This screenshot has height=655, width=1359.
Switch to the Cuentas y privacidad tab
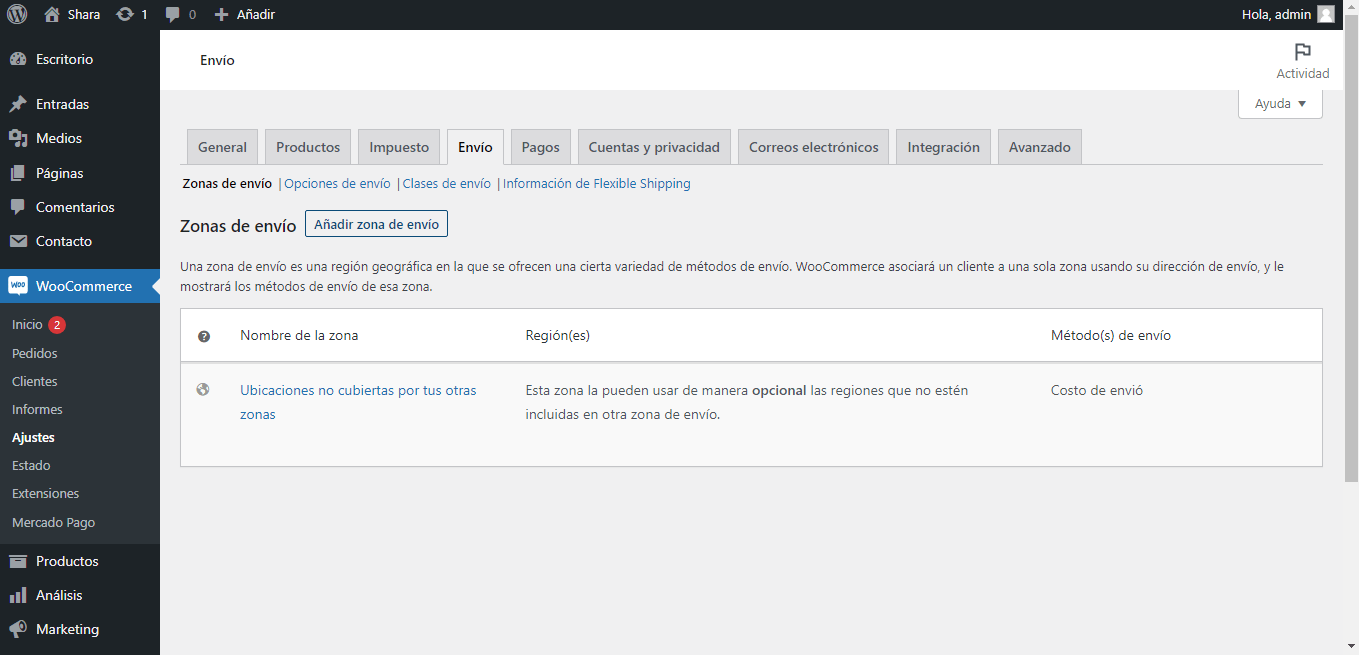click(x=654, y=147)
